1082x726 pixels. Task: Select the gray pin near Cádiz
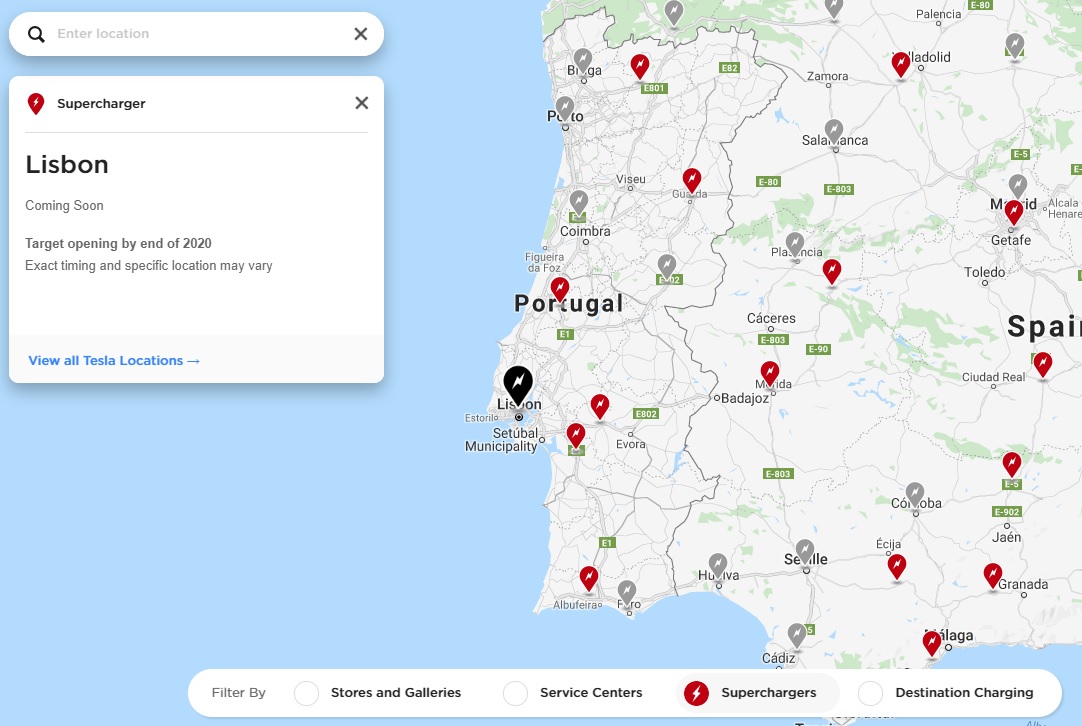point(797,633)
